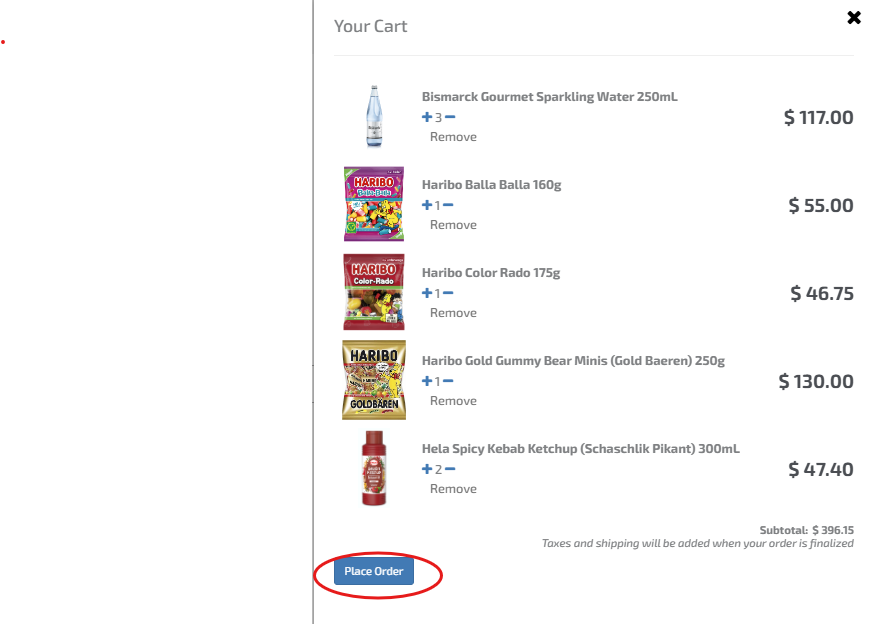Increase Haribo Gold Gummy Bear Minis quantity
Screen dimensions: 872x624
pos(427,381)
